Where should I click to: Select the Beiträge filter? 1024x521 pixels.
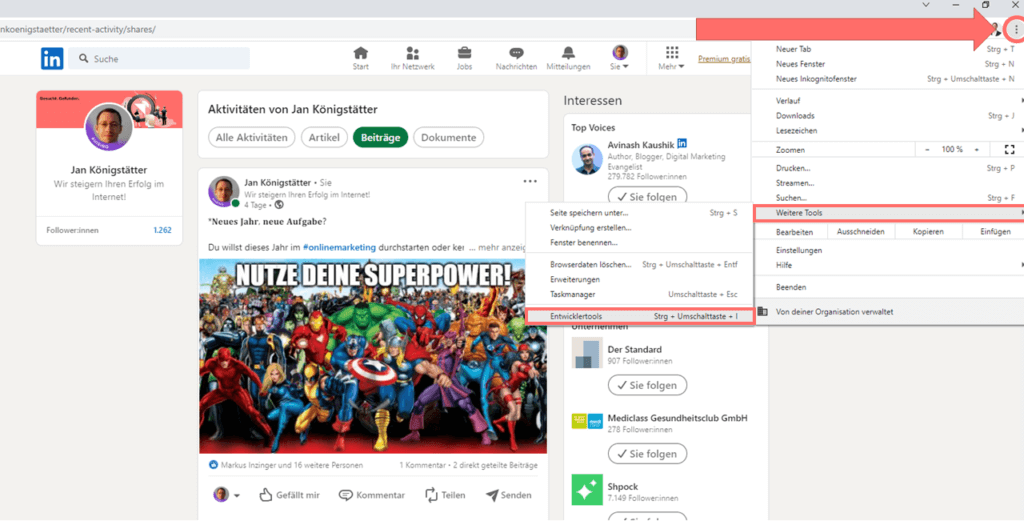(380, 138)
